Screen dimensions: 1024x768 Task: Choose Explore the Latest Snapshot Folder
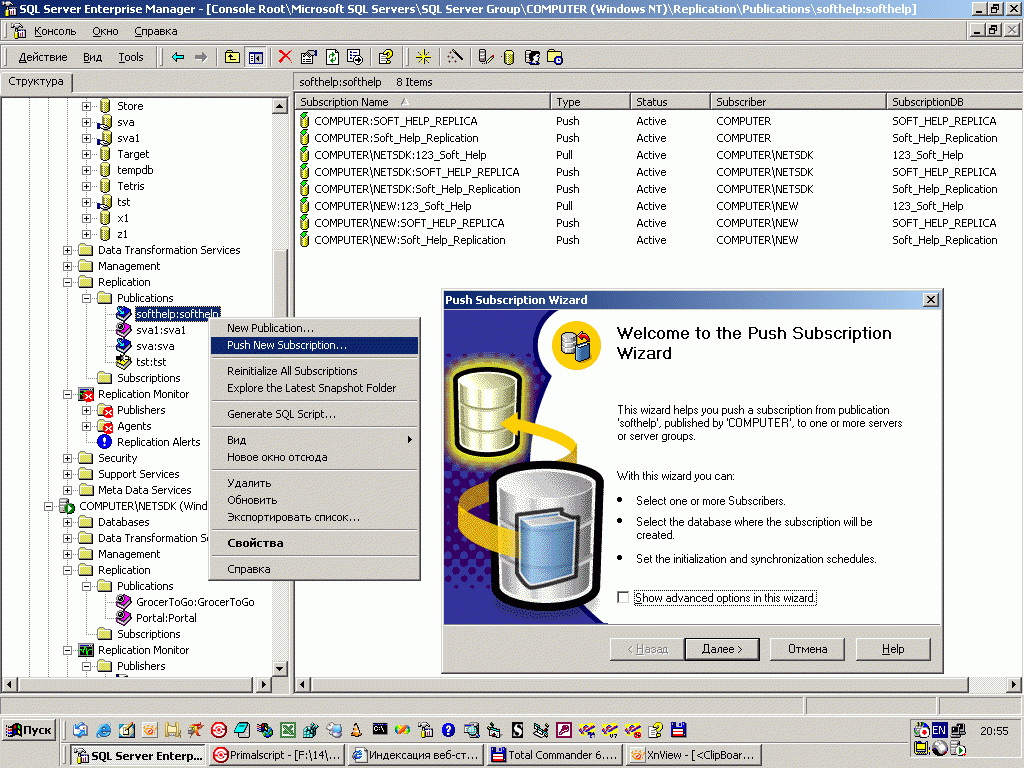(314, 388)
